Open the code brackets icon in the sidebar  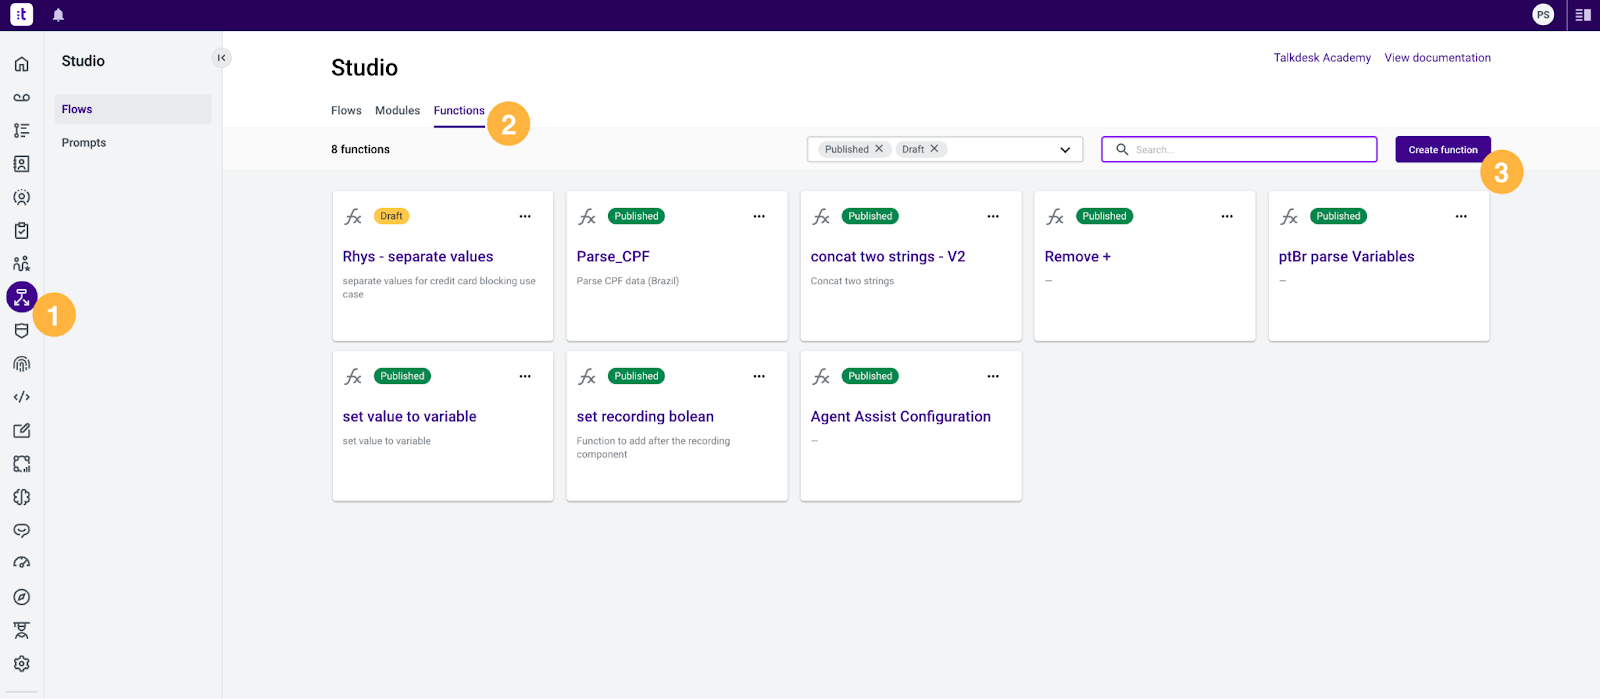pos(21,397)
